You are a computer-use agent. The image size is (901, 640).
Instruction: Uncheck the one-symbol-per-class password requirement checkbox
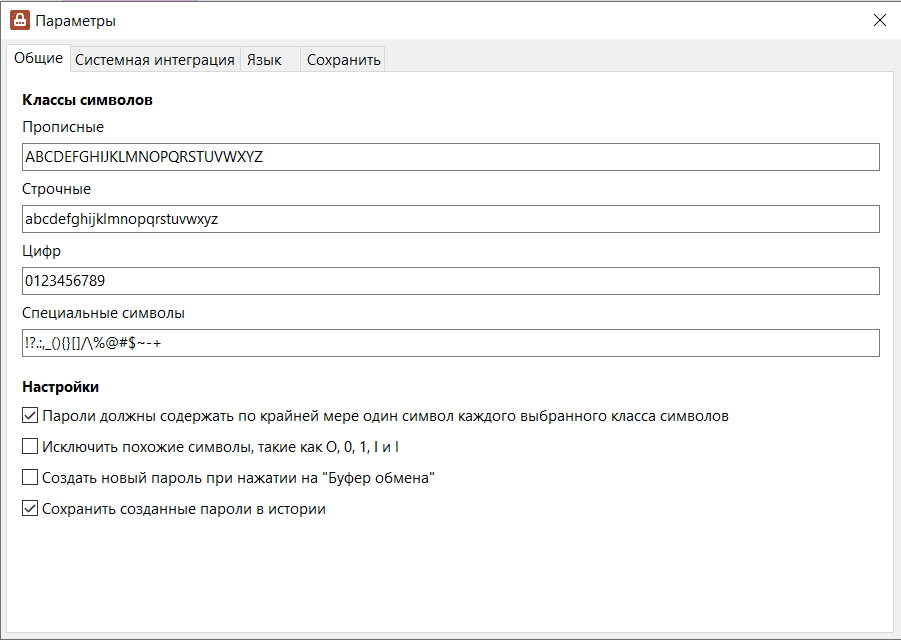(30, 416)
